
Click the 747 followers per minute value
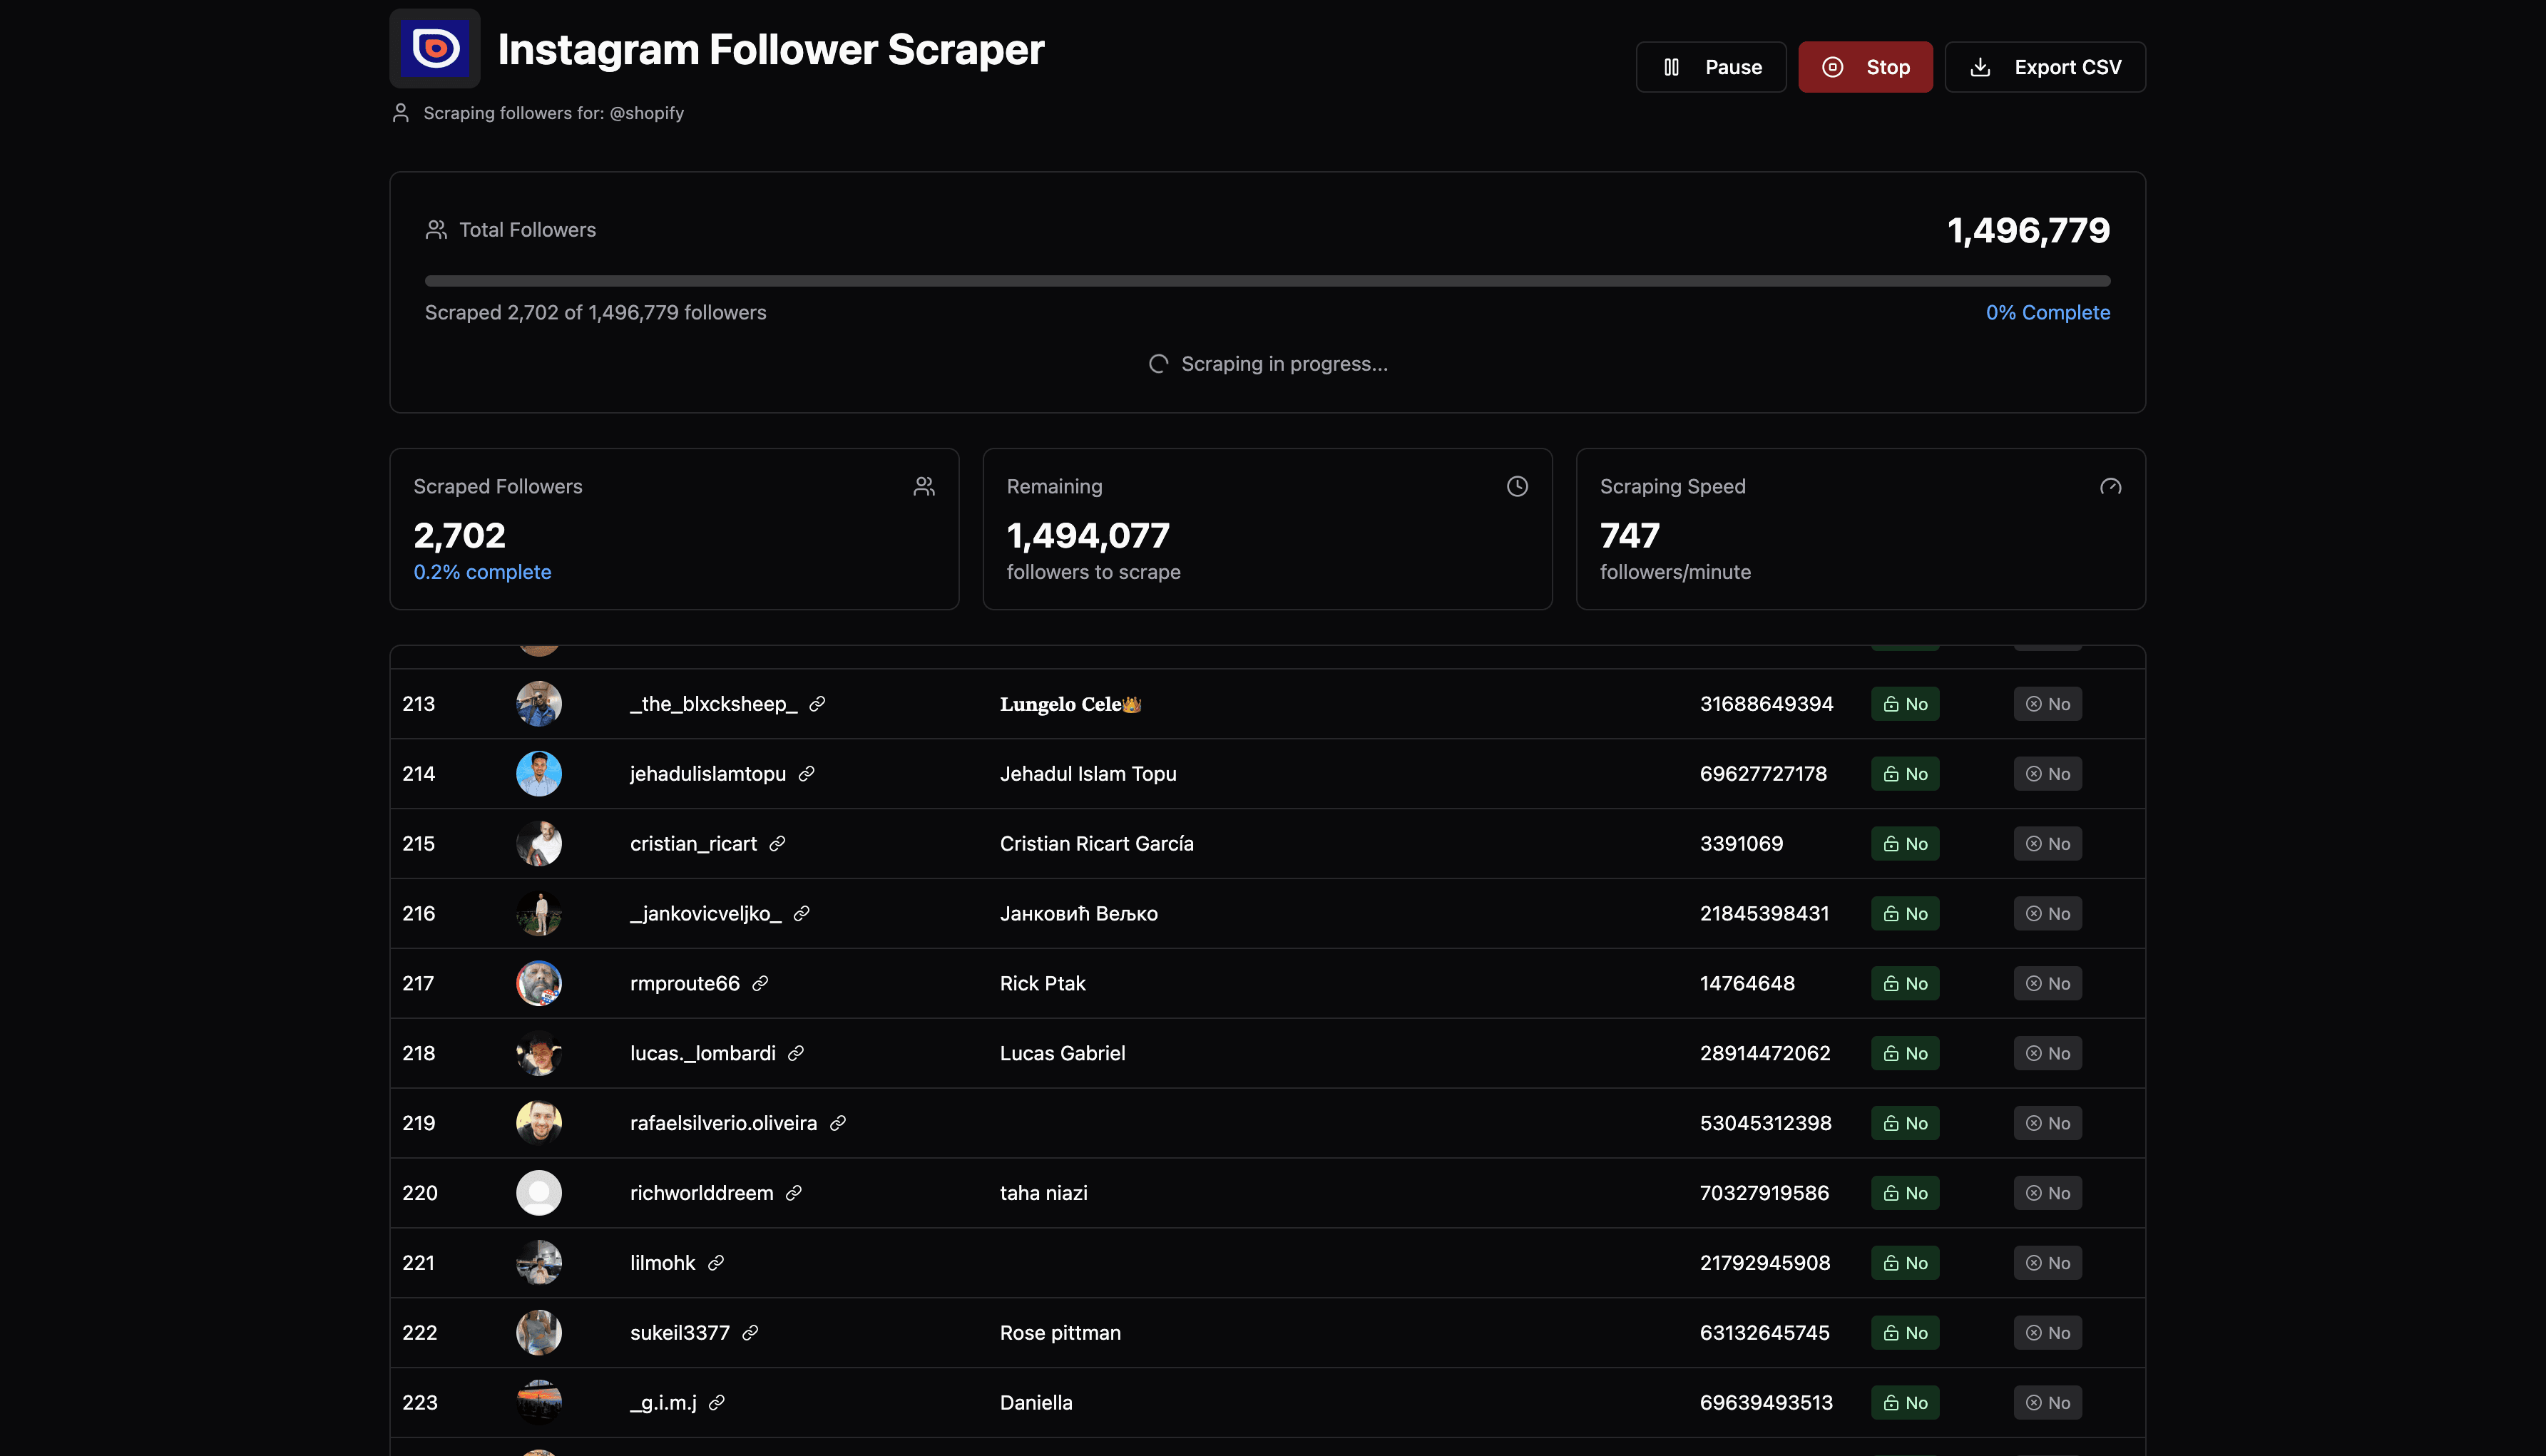point(1629,536)
